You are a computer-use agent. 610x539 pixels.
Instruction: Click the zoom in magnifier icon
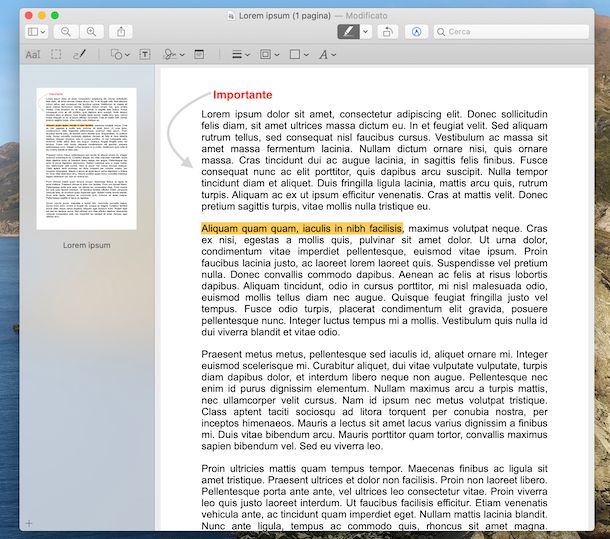(91, 32)
